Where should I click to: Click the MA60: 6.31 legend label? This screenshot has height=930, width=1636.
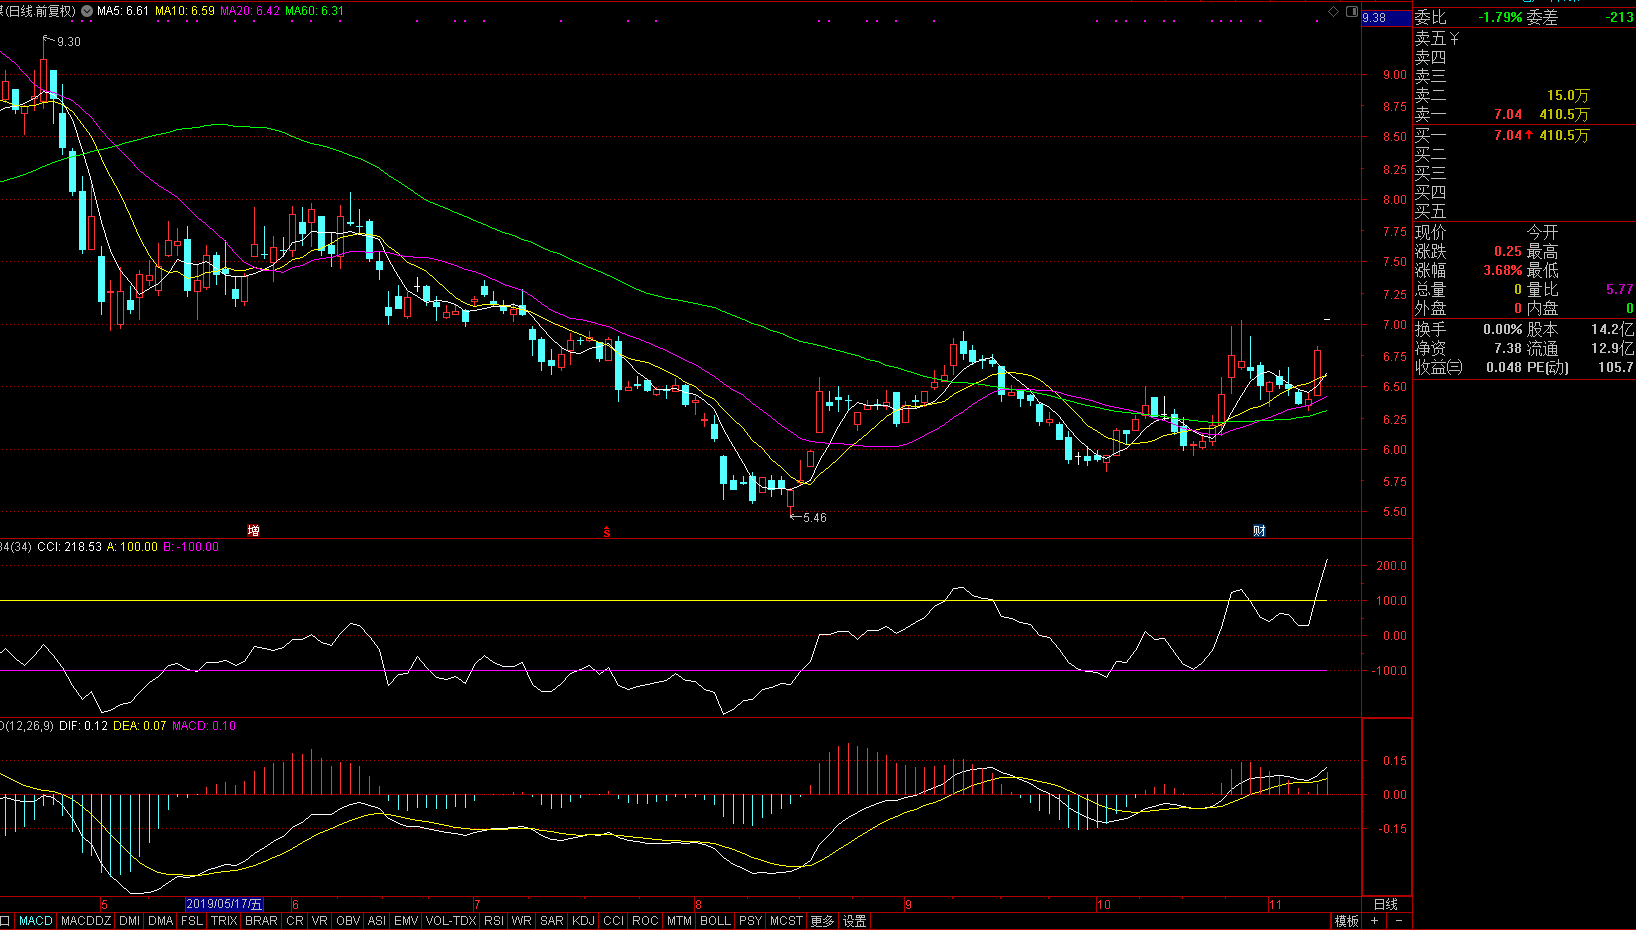[314, 11]
